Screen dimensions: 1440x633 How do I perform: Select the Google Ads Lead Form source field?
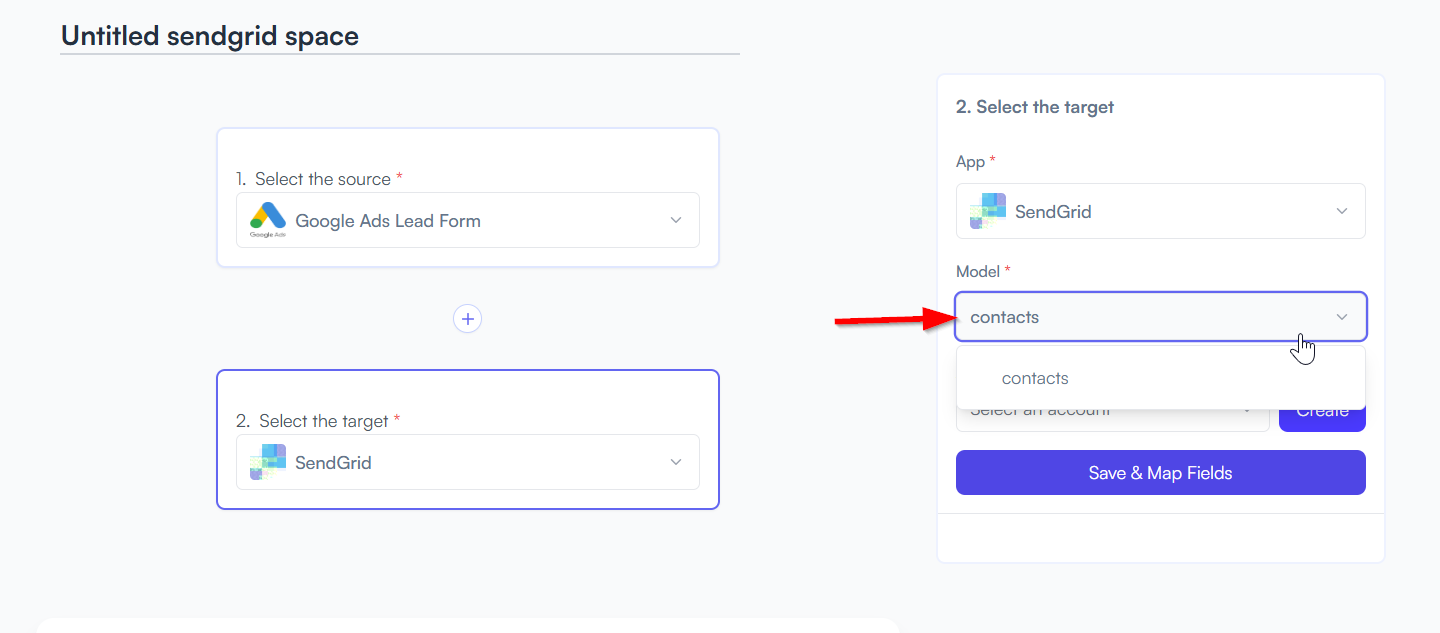(x=468, y=220)
